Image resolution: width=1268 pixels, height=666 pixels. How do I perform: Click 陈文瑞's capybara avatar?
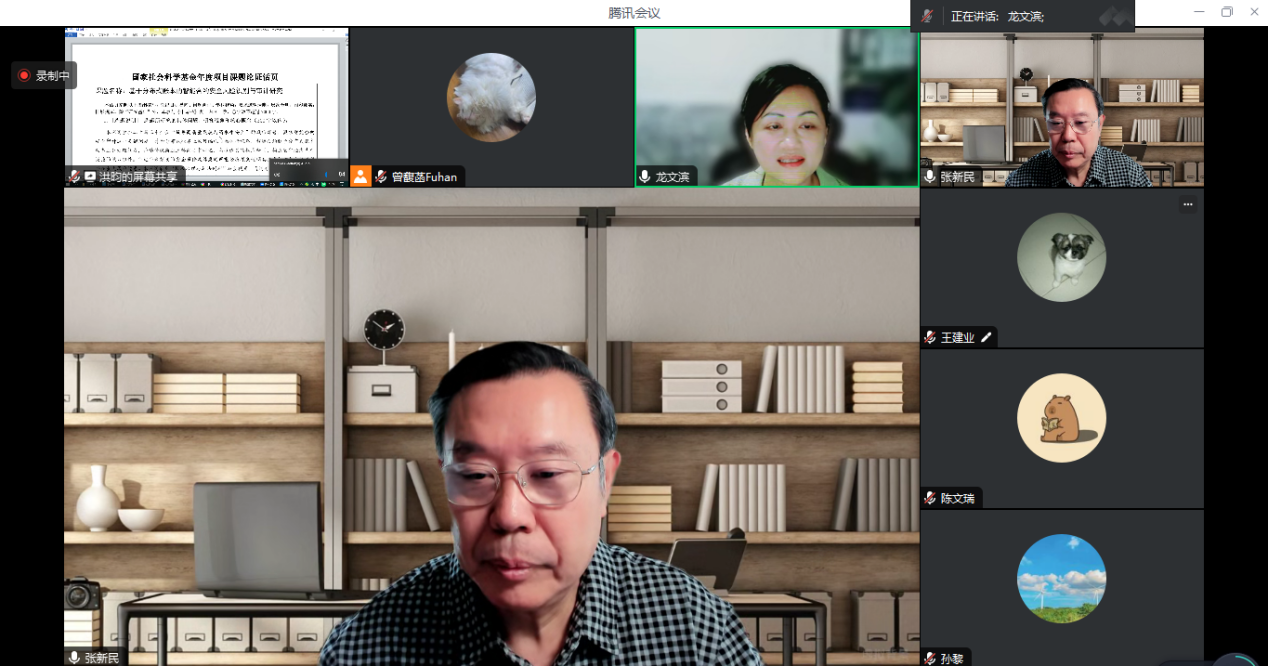(1061, 418)
